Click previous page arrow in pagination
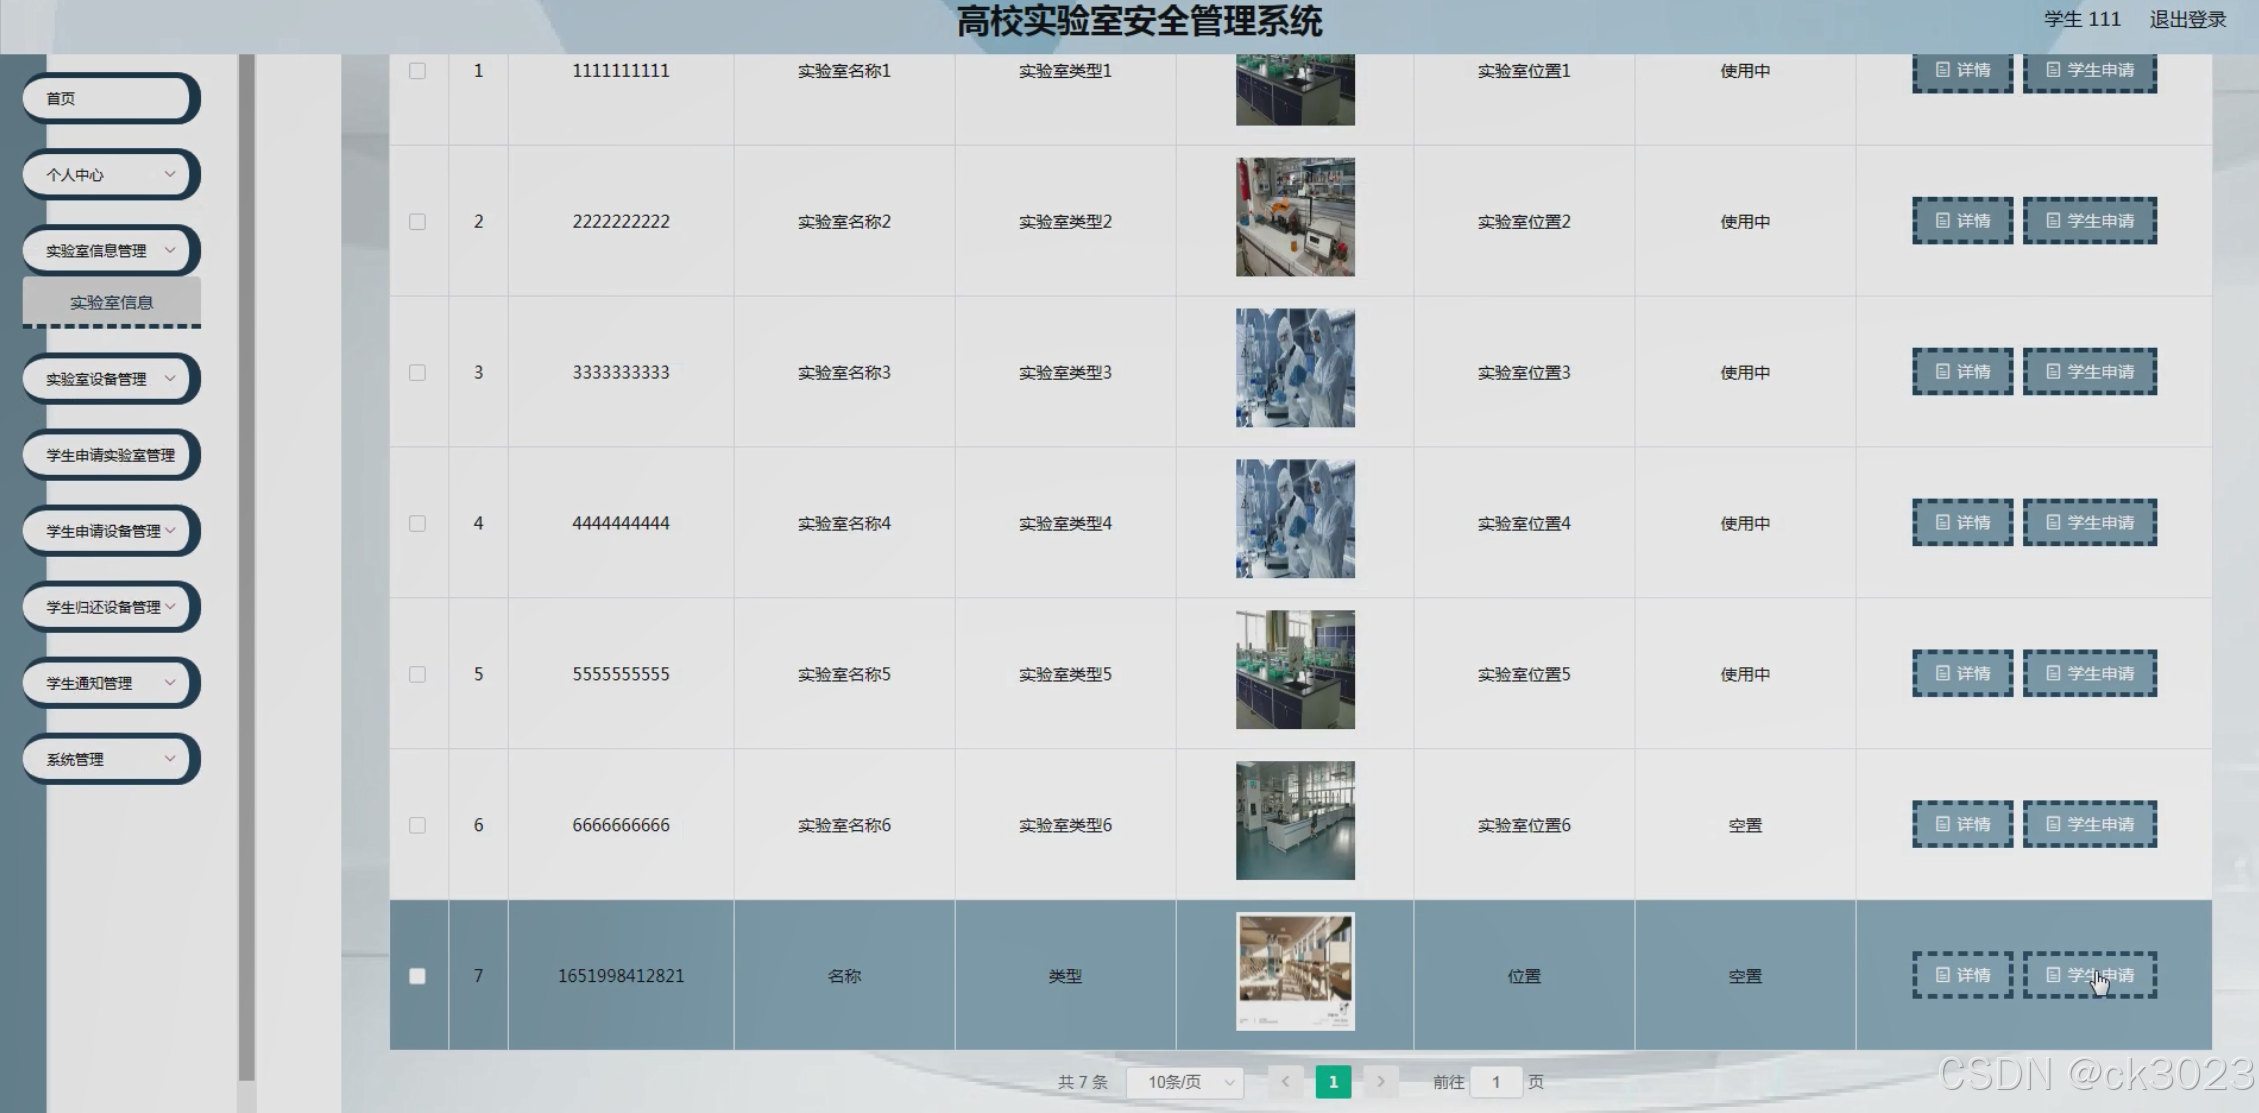The width and height of the screenshot is (2259, 1113). (1285, 1081)
